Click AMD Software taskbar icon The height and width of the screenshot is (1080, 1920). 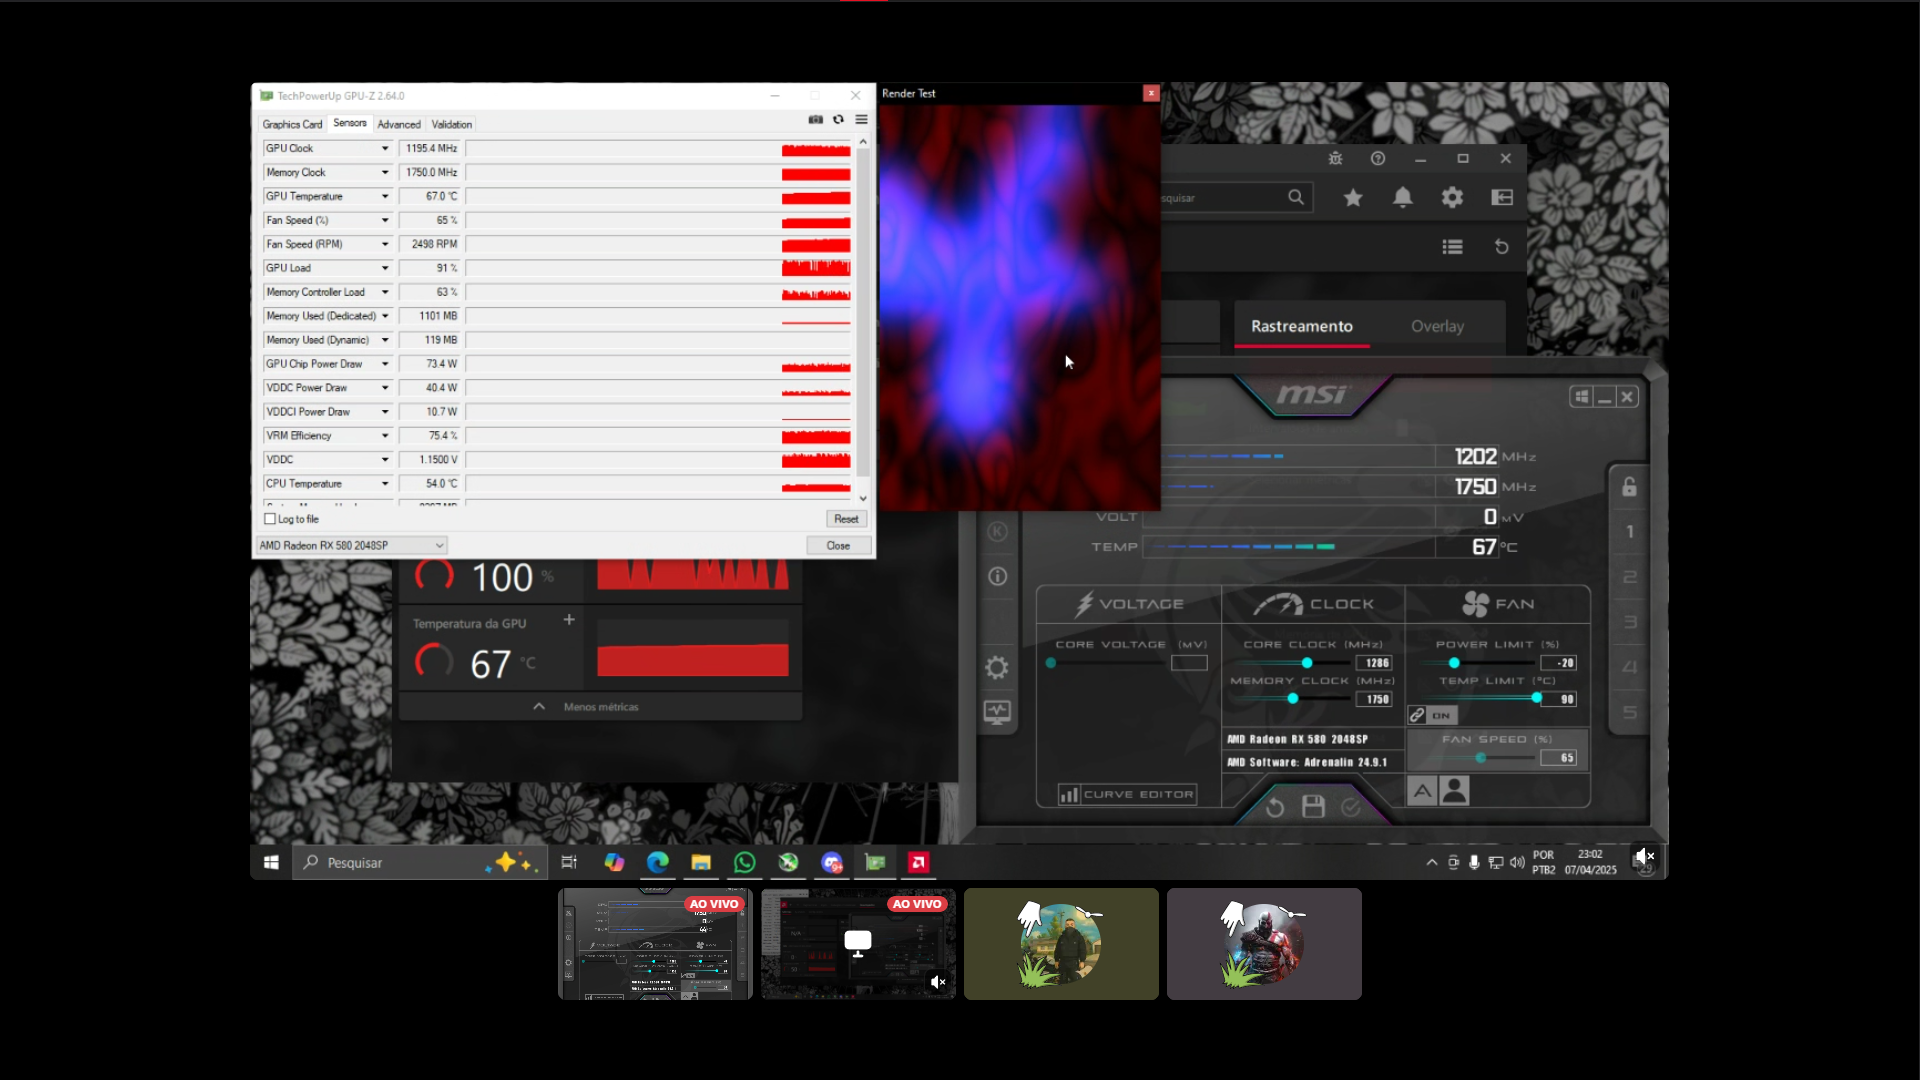point(919,862)
